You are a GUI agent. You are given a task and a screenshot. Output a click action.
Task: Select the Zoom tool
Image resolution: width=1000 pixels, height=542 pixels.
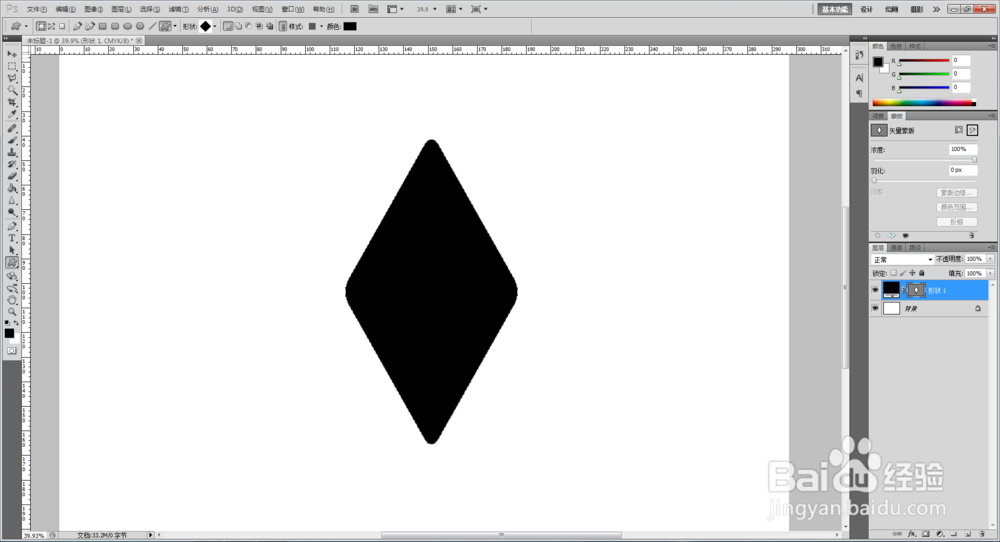11,312
